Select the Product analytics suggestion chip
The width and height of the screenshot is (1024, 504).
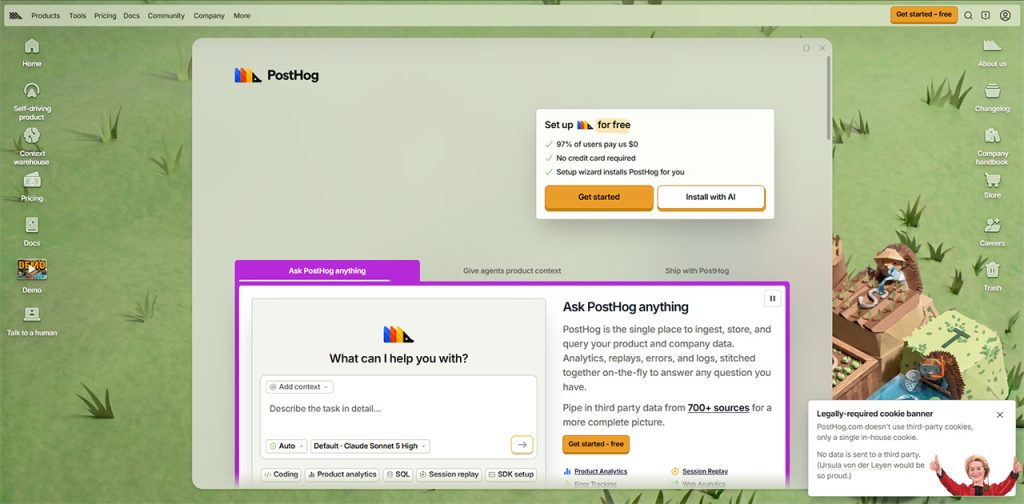(x=342, y=475)
